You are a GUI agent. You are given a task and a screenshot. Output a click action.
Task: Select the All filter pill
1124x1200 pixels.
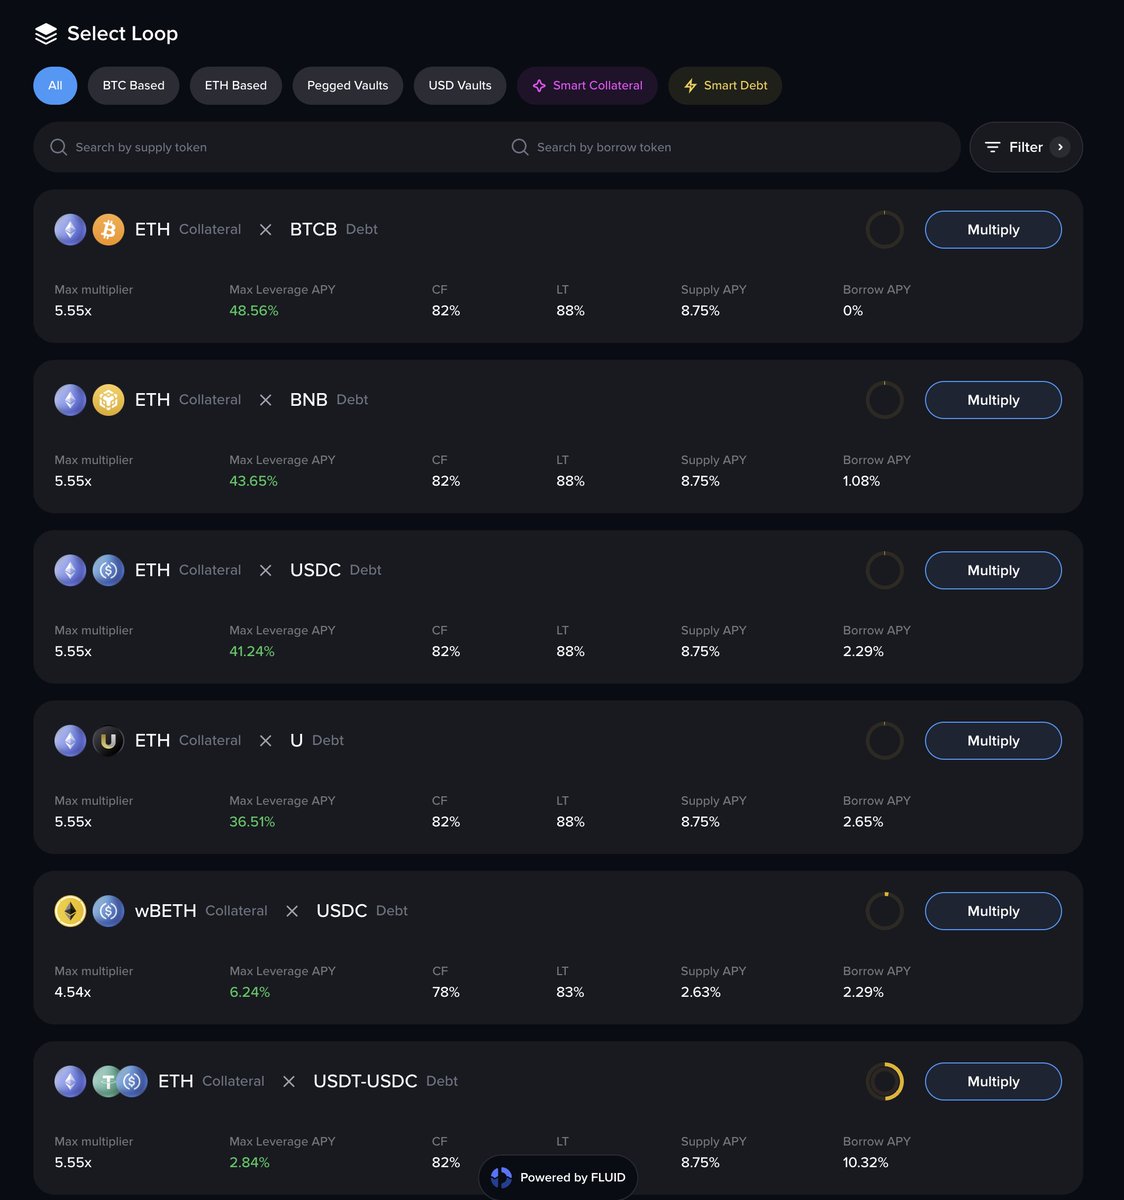[55, 86]
